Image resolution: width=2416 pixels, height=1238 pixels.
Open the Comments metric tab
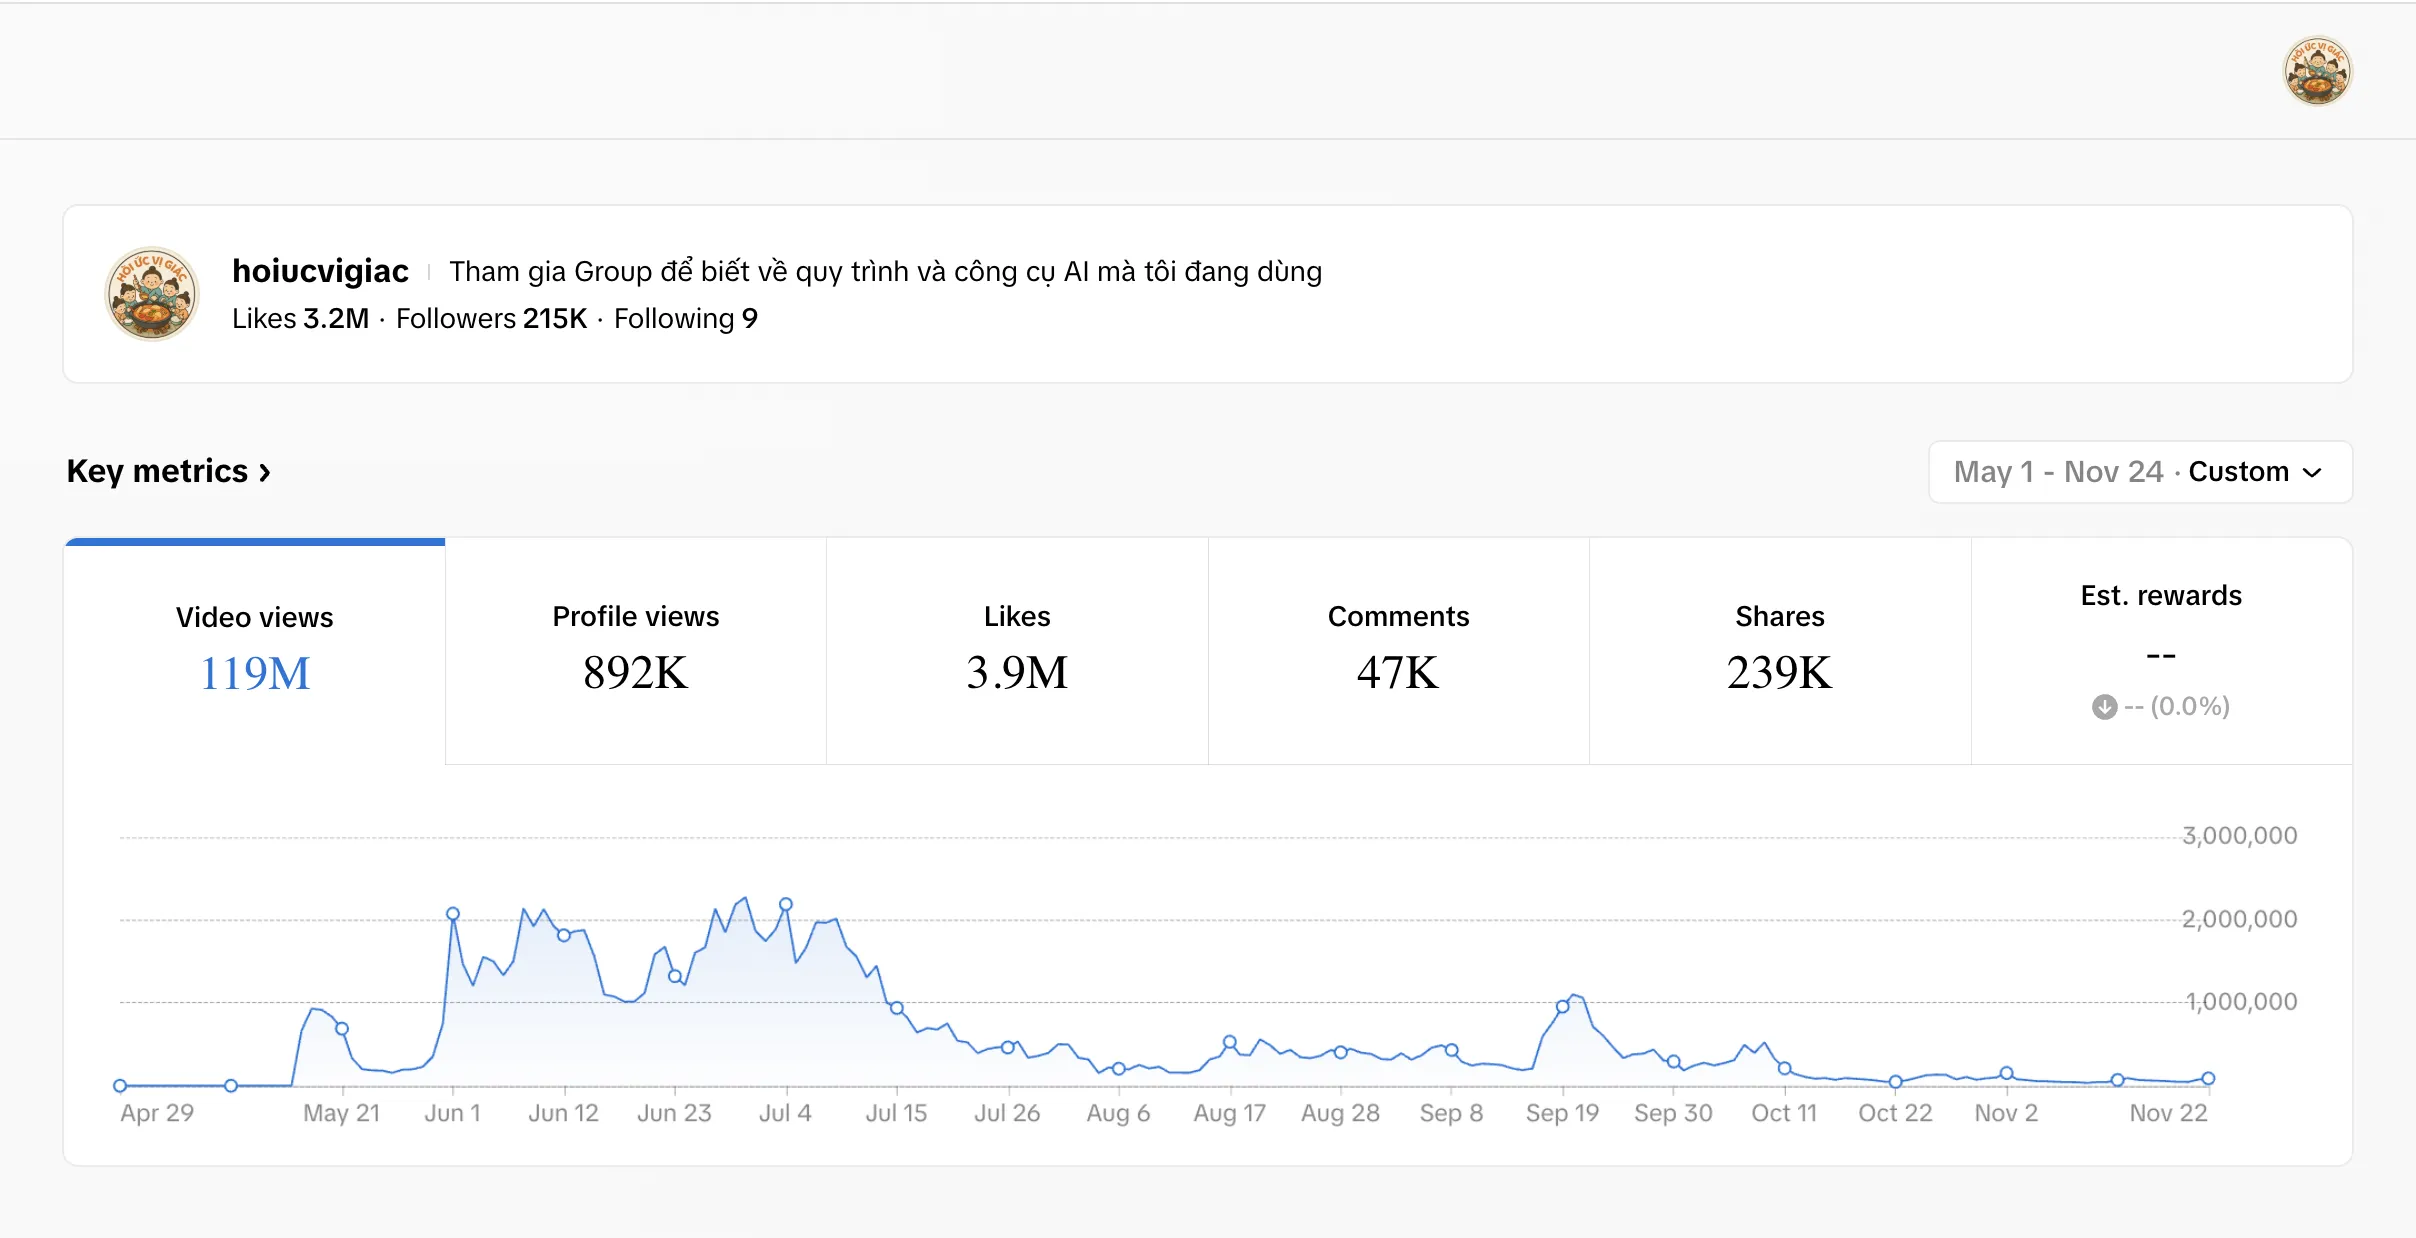click(1398, 651)
